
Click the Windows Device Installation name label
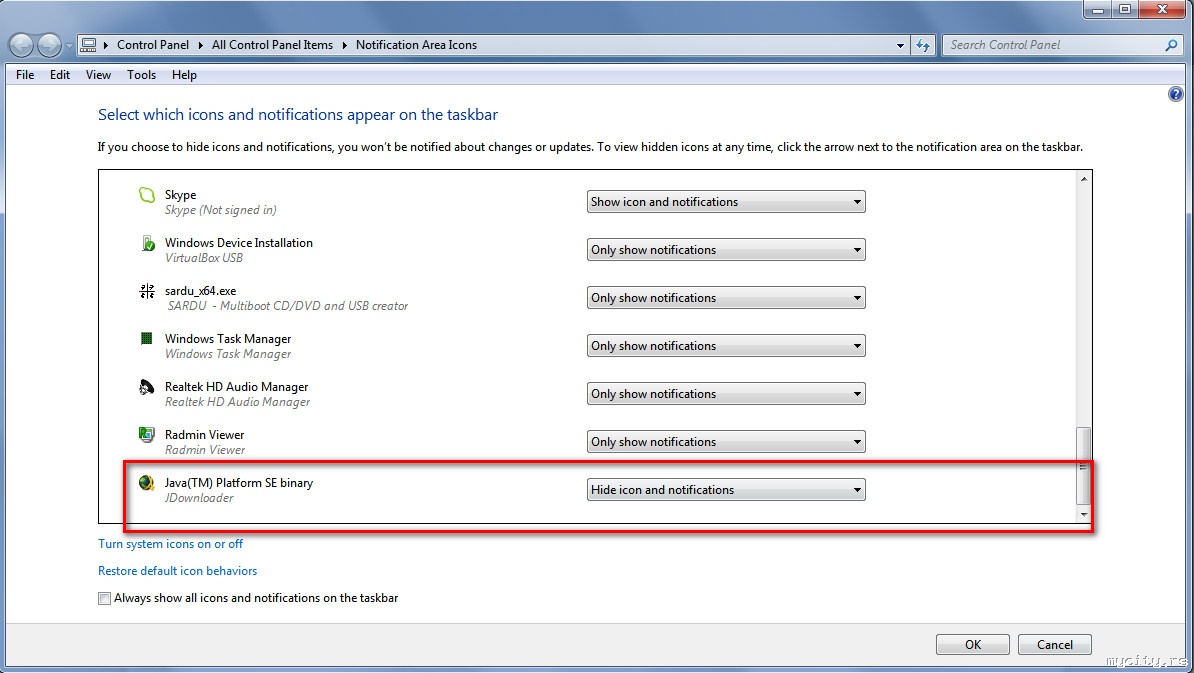(x=239, y=243)
